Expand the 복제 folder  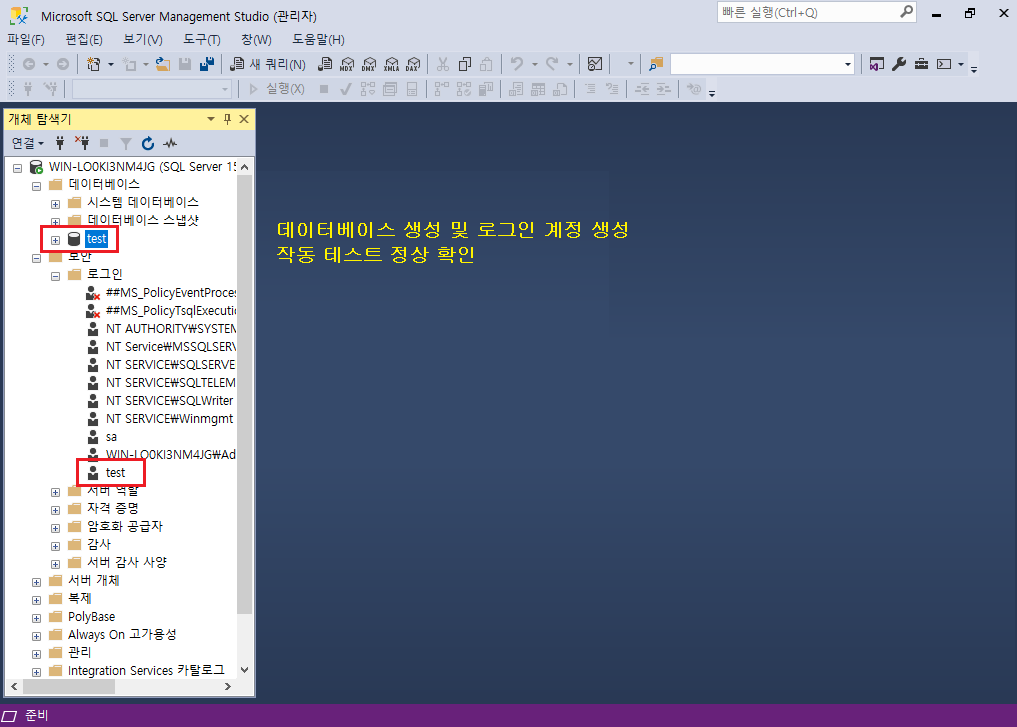(x=36, y=601)
